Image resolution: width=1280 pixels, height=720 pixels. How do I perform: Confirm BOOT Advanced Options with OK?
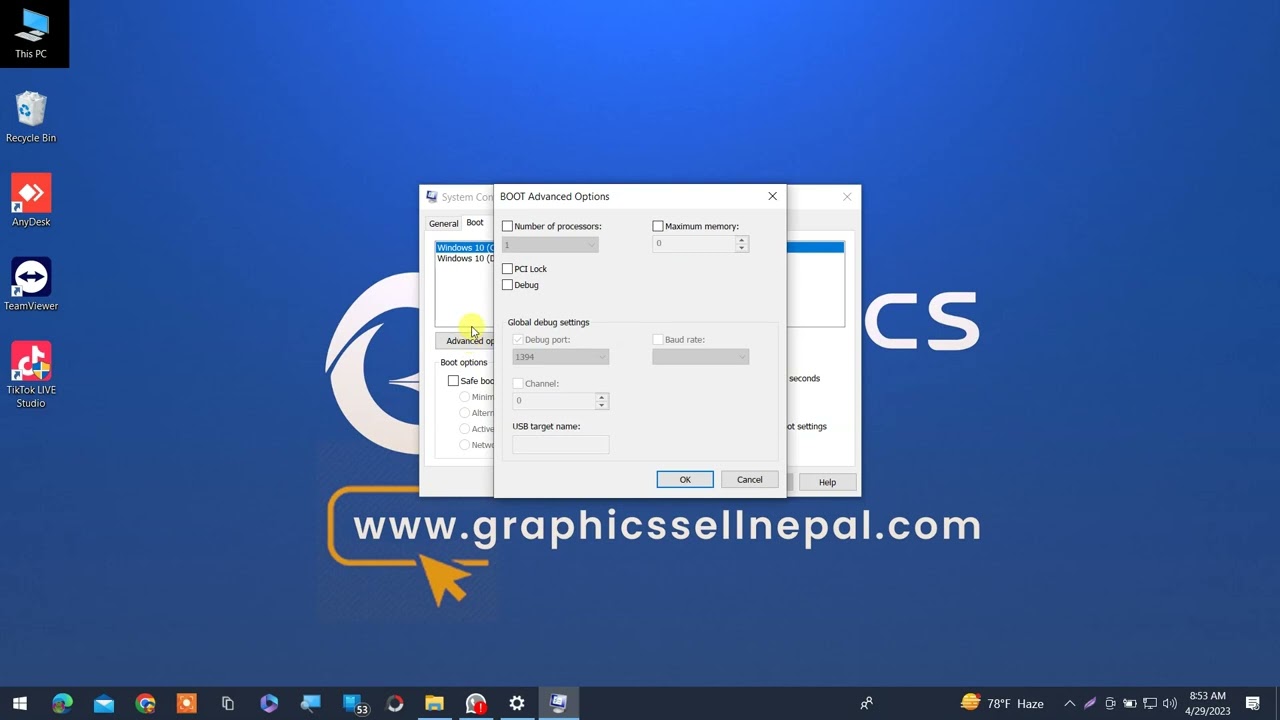tap(685, 480)
